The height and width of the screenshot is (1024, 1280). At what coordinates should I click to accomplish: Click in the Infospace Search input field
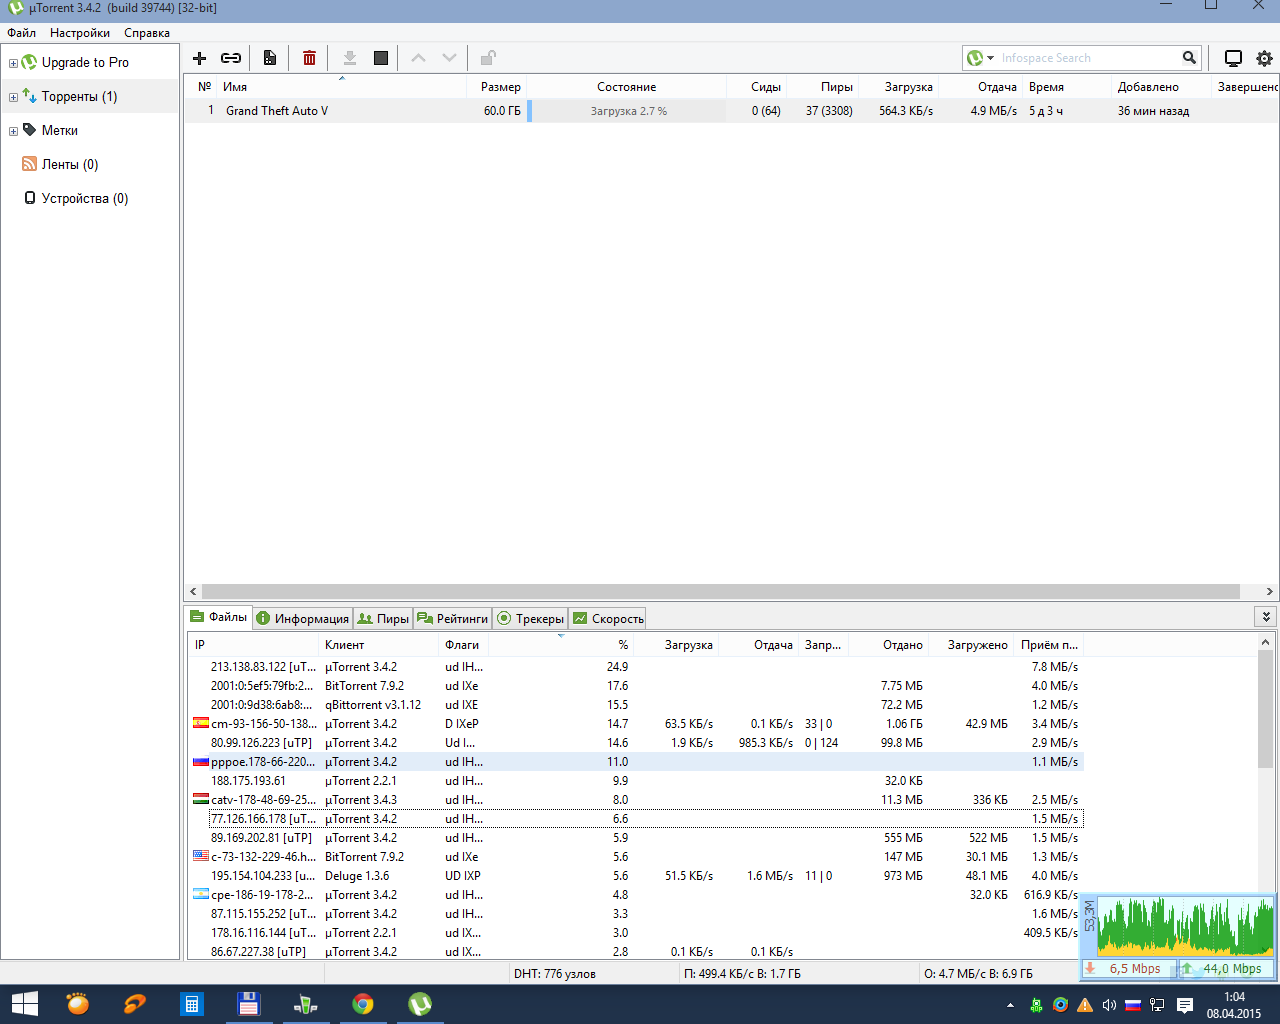tap(1088, 58)
